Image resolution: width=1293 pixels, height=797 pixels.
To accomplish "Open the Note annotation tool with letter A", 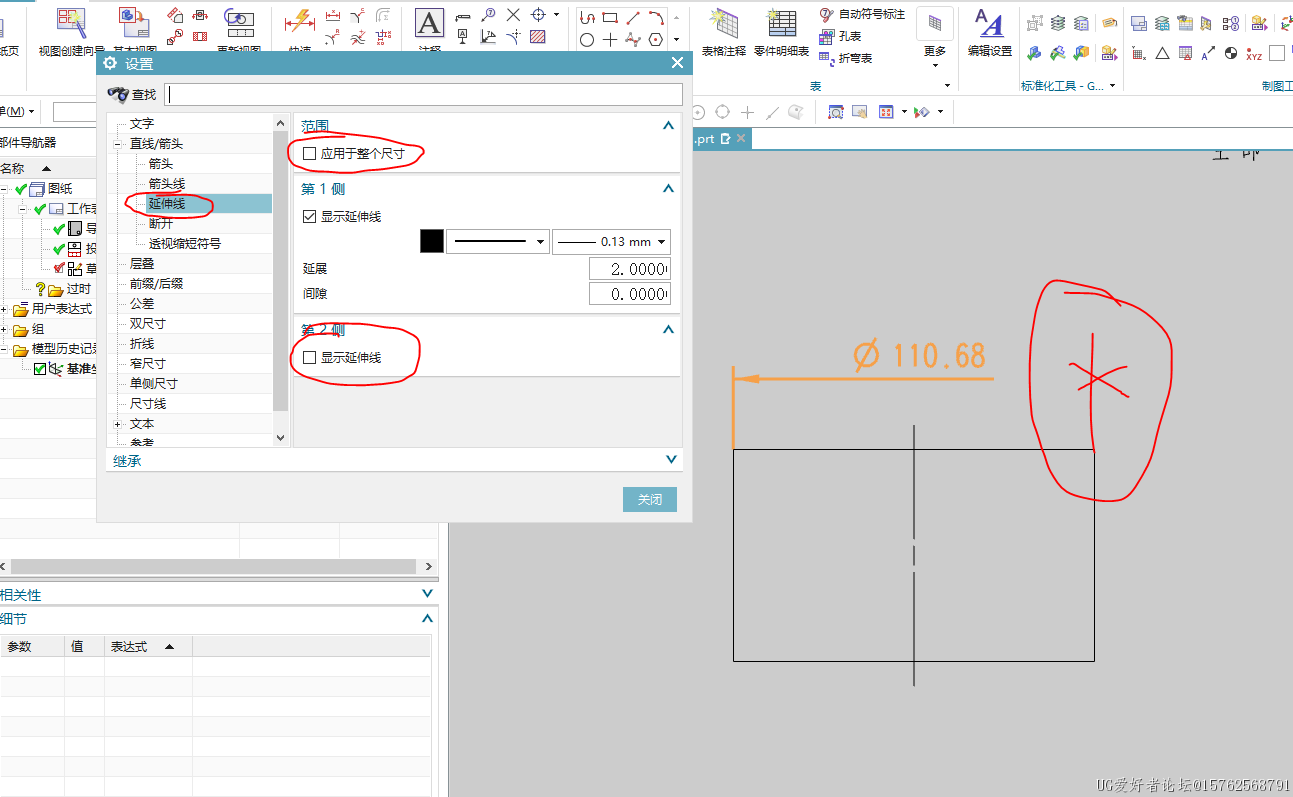I will pos(429,24).
